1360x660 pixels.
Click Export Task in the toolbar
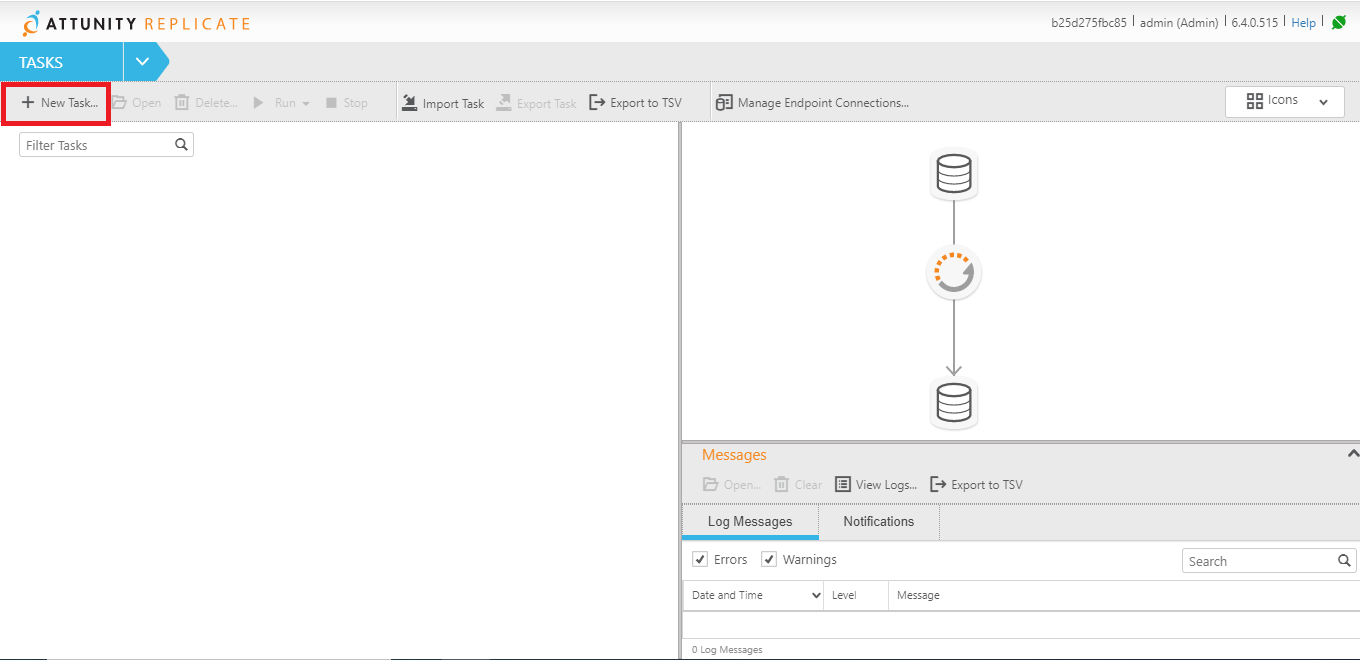[537, 103]
